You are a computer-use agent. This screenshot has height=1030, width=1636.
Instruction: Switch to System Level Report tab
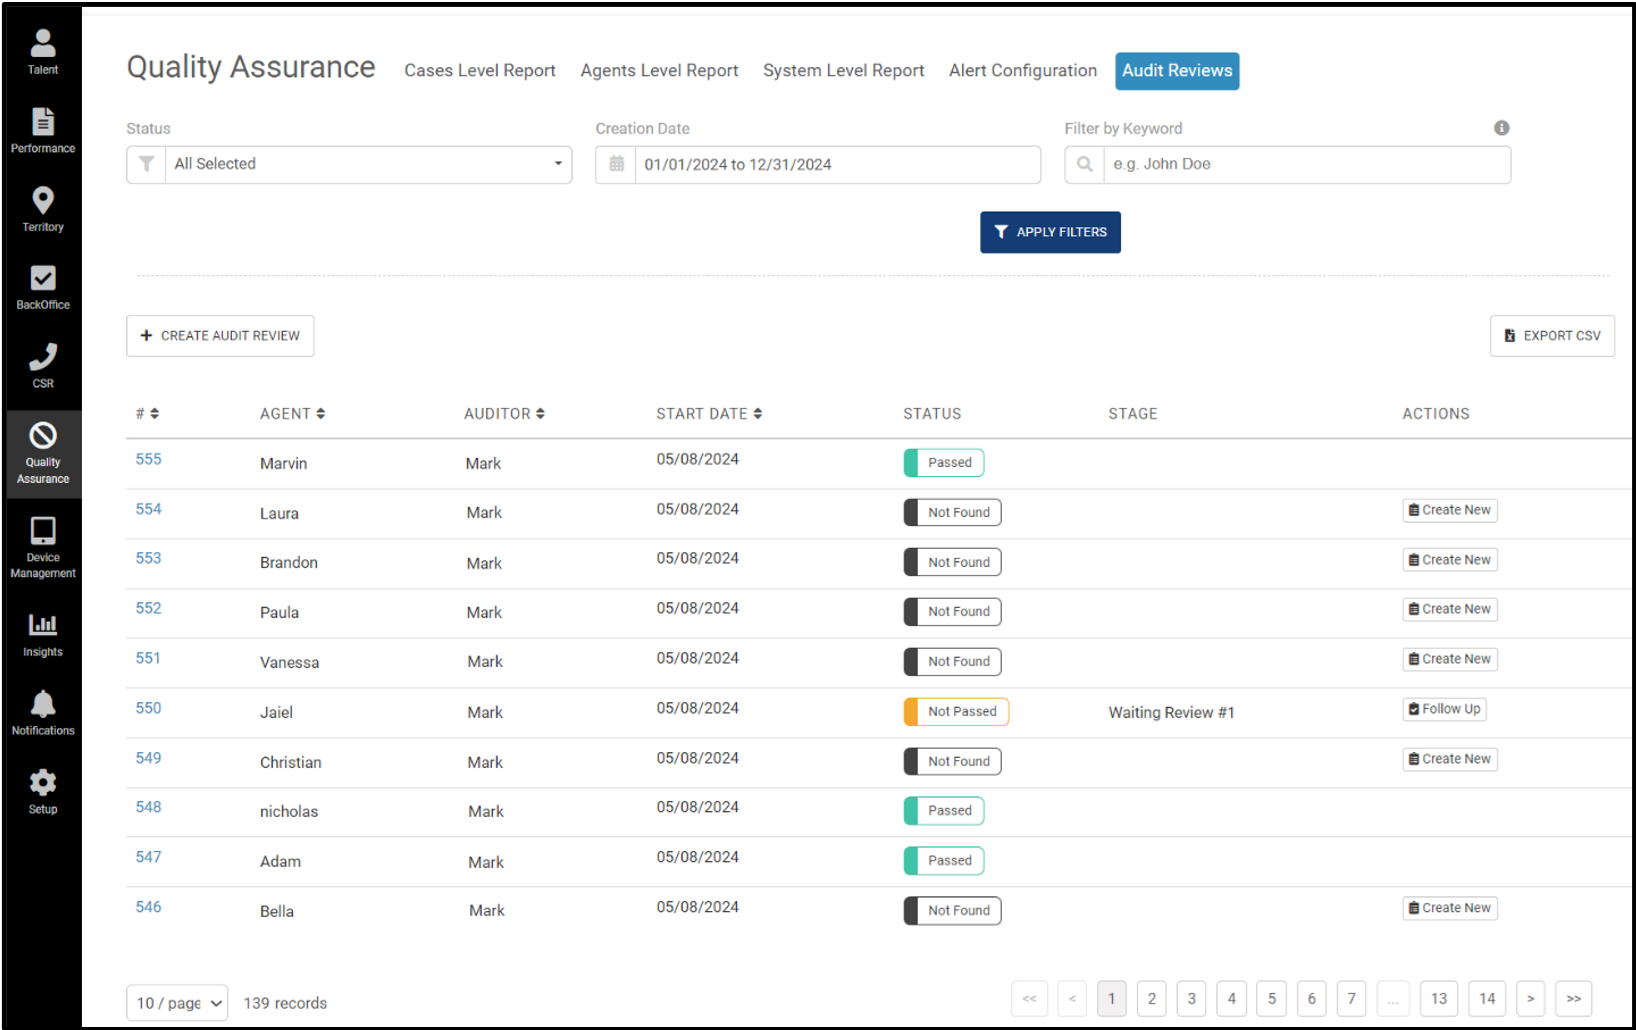[x=843, y=71]
